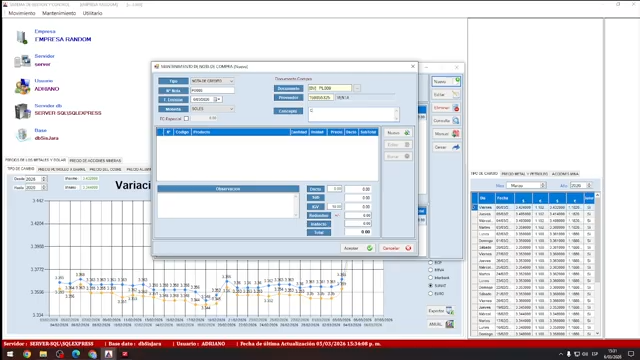Click the Aceptar button
The height and width of the screenshot is (360, 640).
[358, 248]
